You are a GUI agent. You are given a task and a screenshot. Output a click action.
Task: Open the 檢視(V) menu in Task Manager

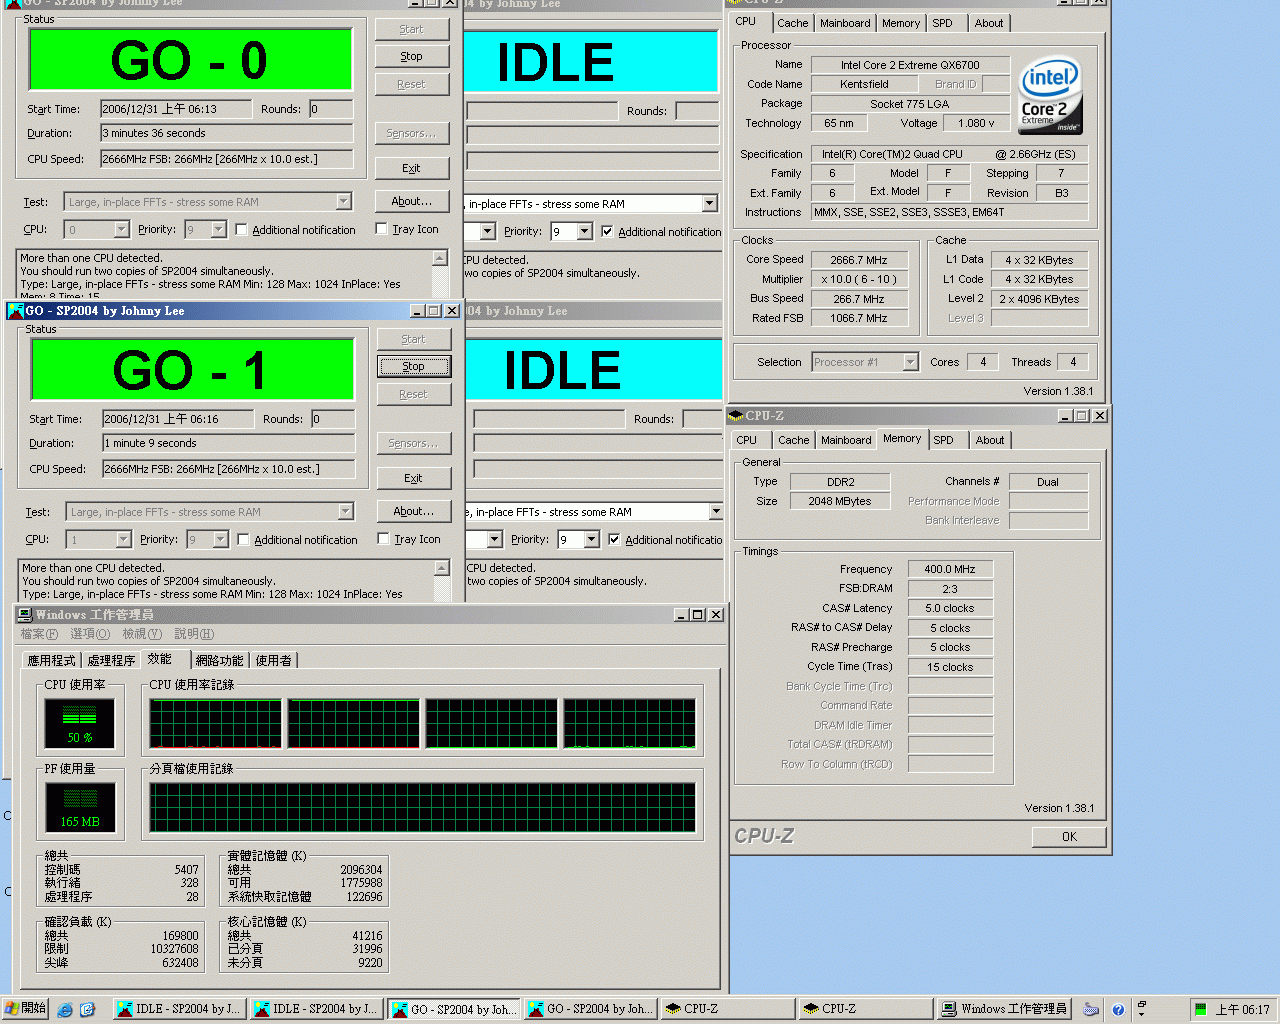pyautogui.click(x=142, y=634)
